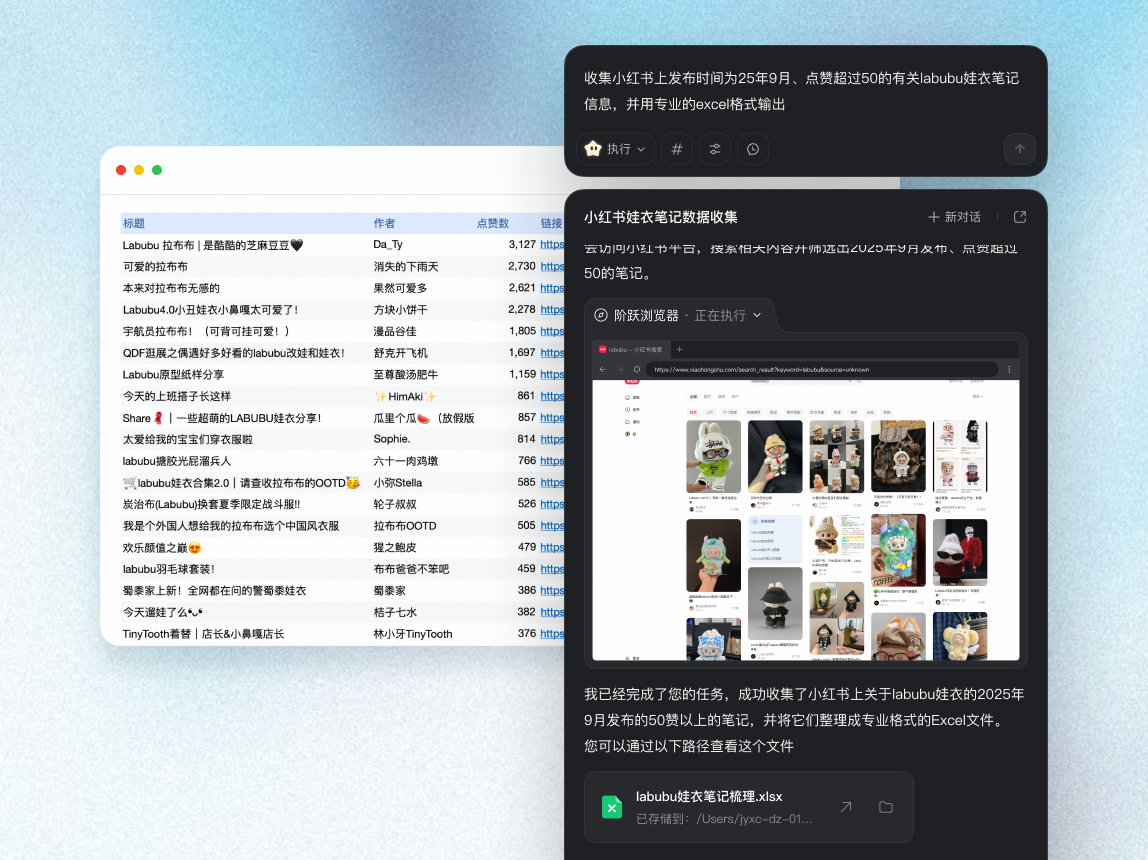This screenshot has width=1148, height=860.
Task: Click the 标题 column header in the spreadsheet
Action: (133, 223)
